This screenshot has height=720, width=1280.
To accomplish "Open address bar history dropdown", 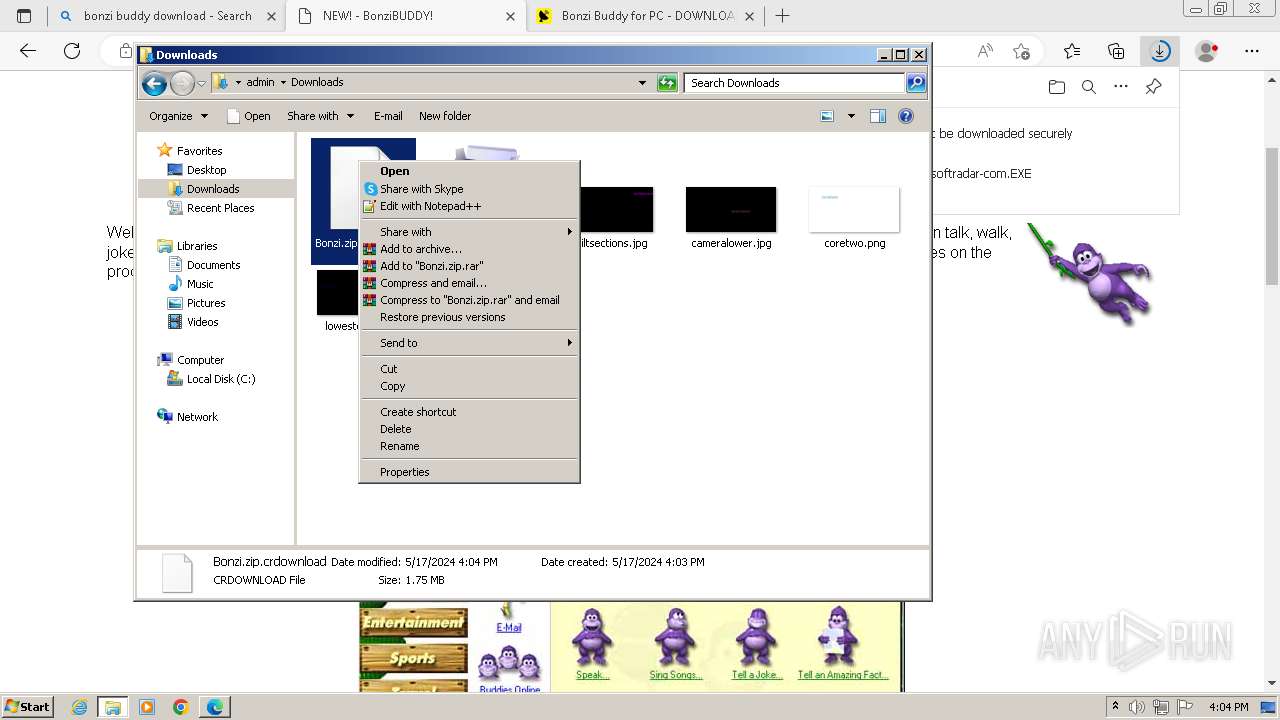I will 642,83.
